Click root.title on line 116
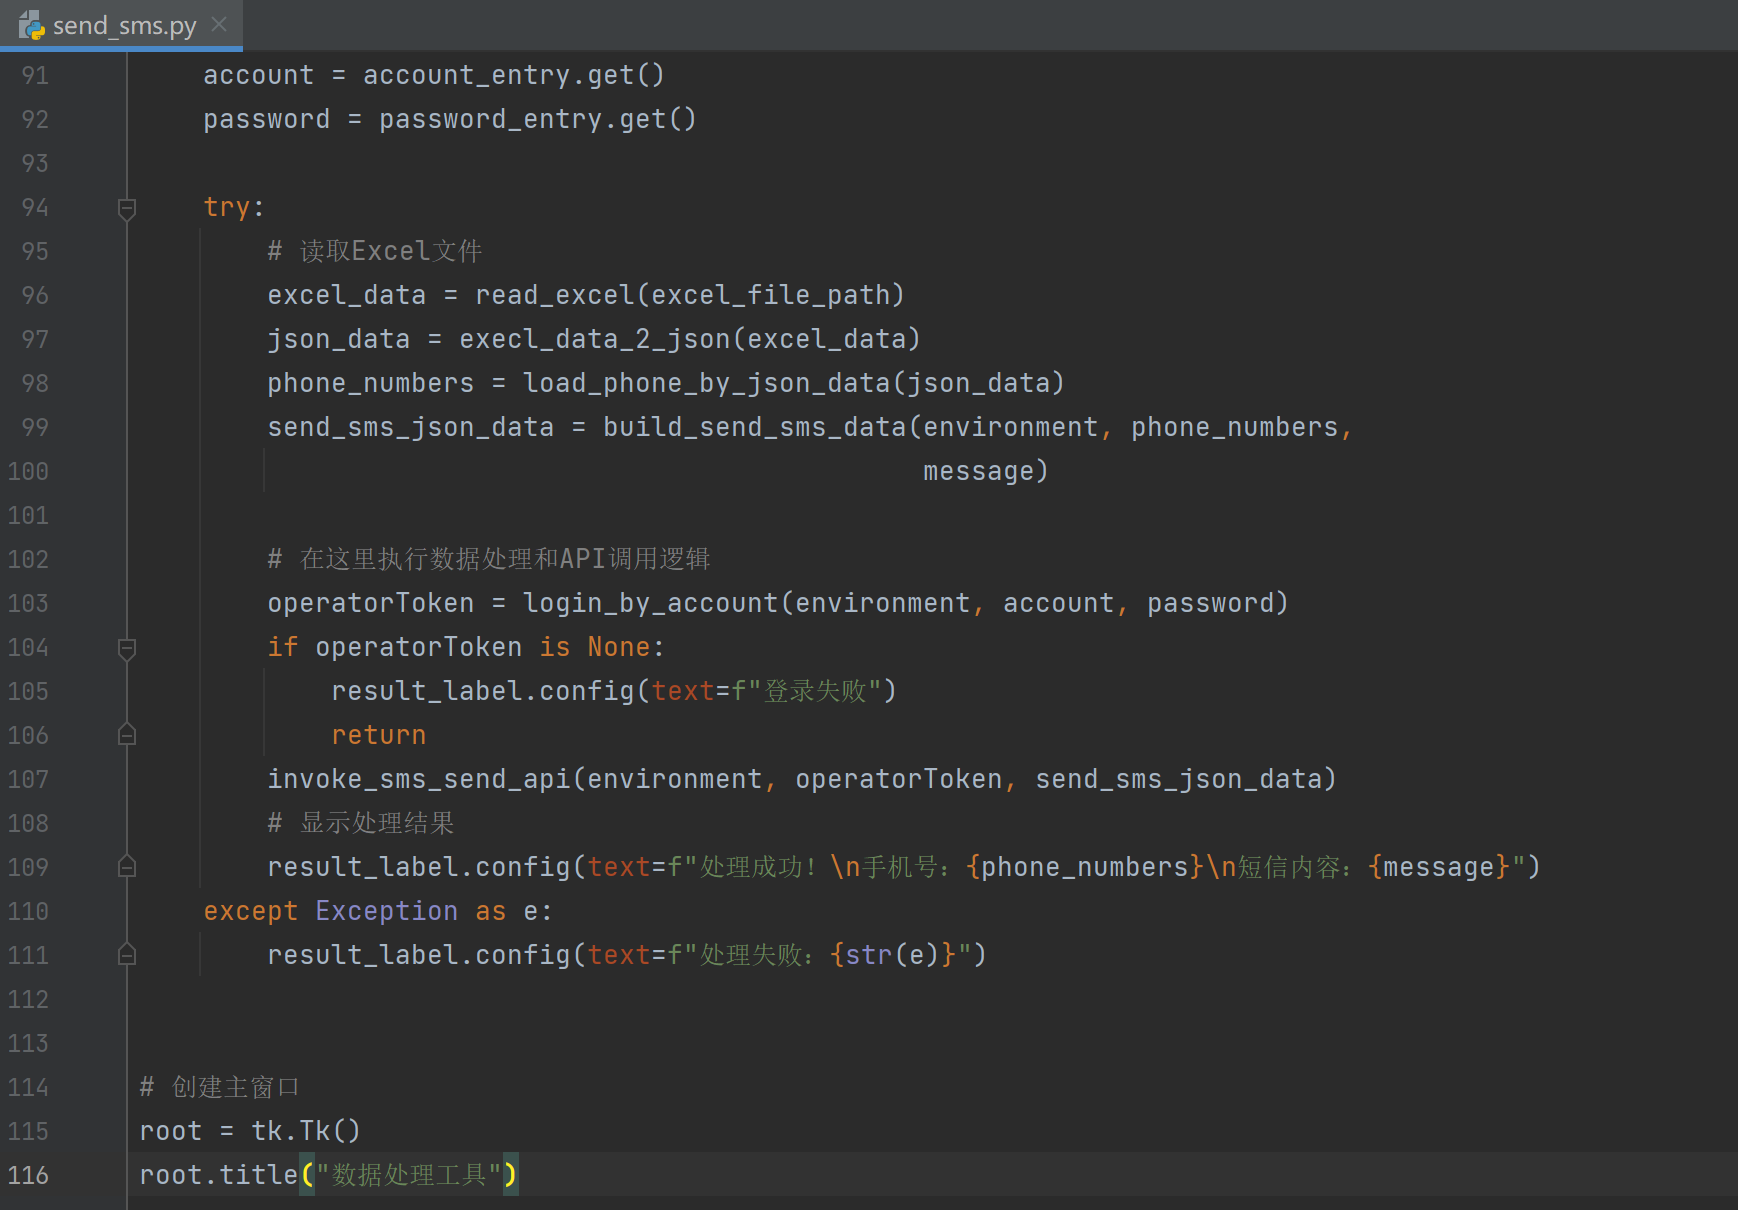 coord(219,1175)
